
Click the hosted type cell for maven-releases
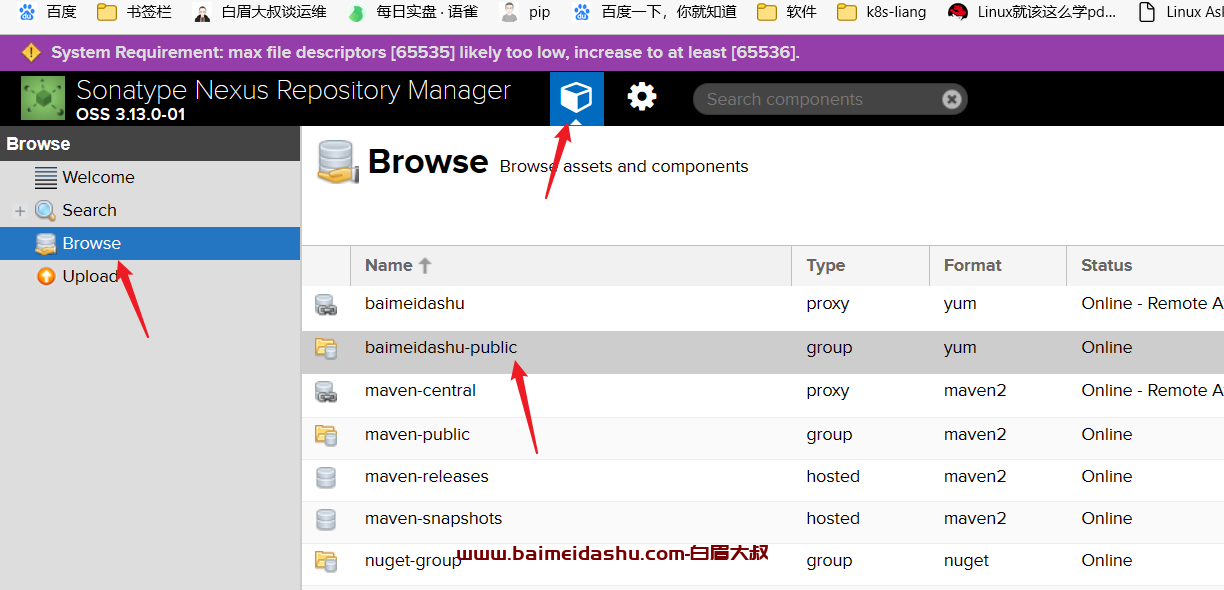[833, 476]
